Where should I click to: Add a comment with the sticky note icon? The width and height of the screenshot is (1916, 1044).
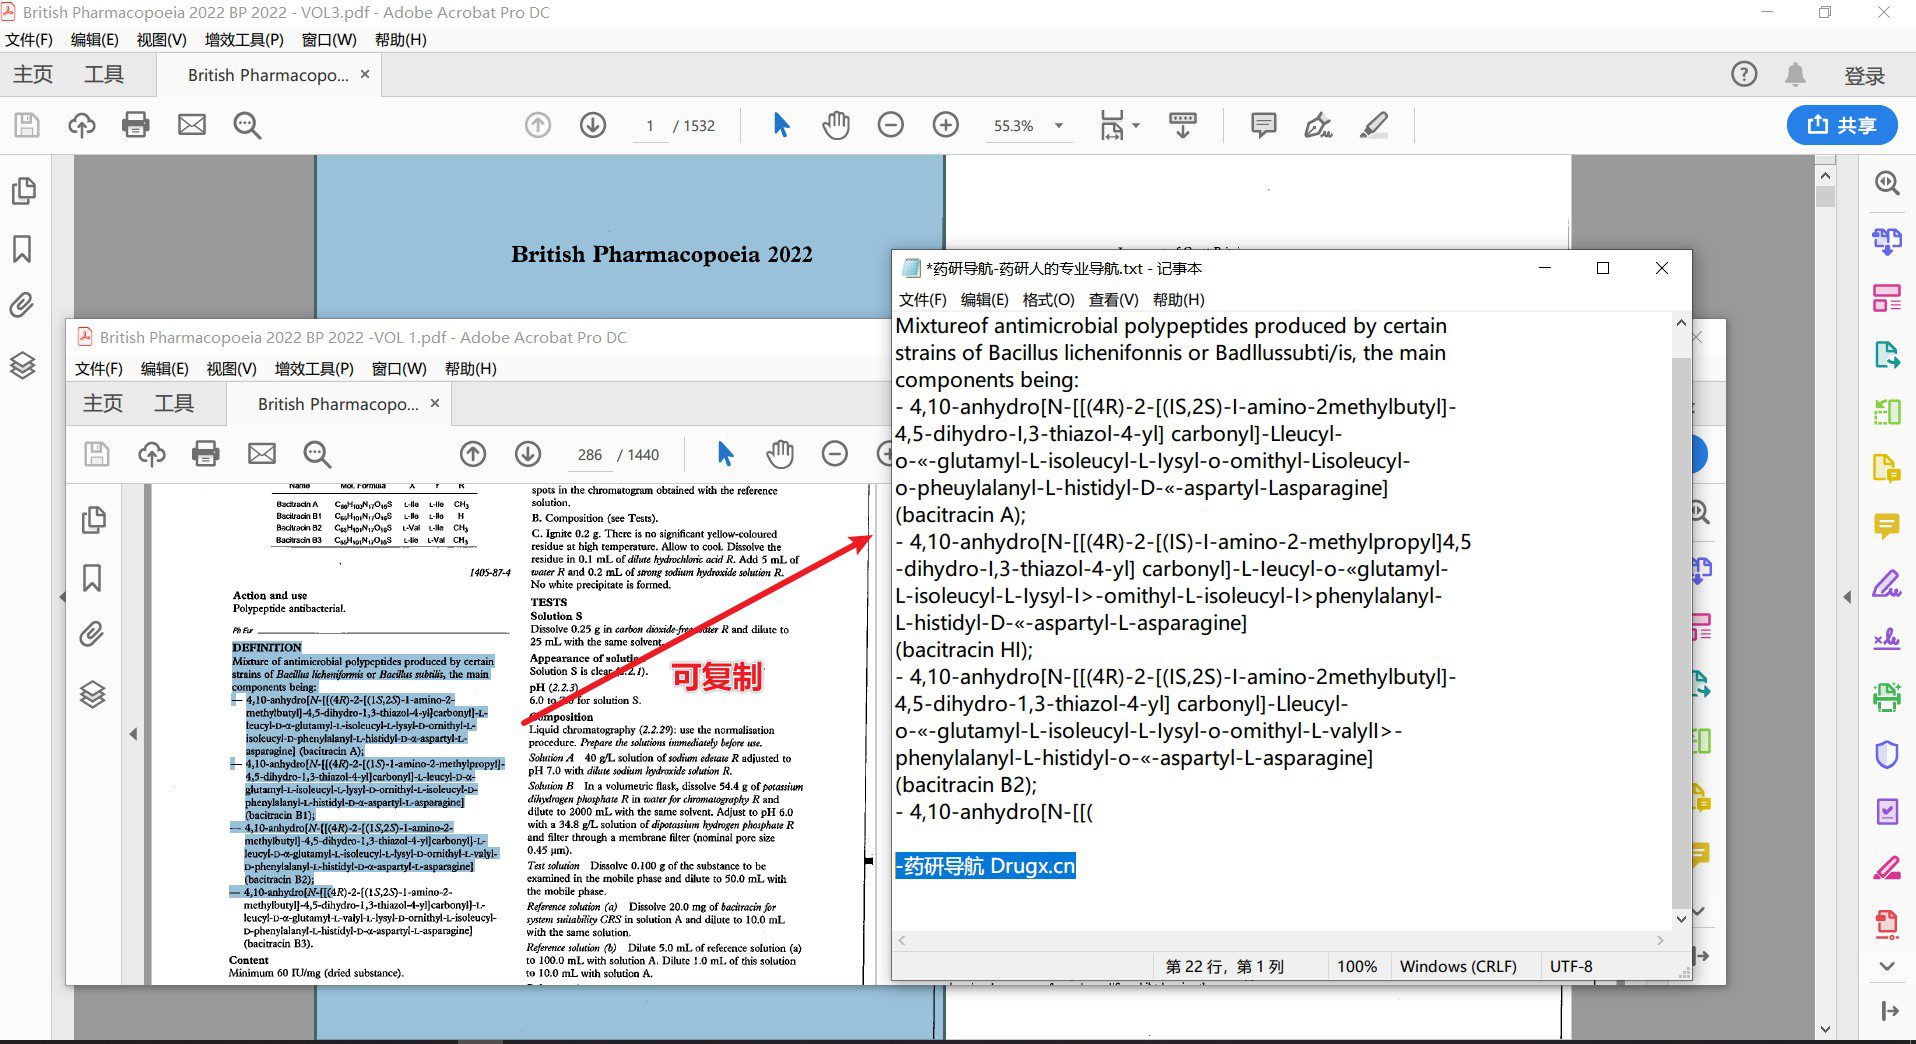click(x=1264, y=125)
